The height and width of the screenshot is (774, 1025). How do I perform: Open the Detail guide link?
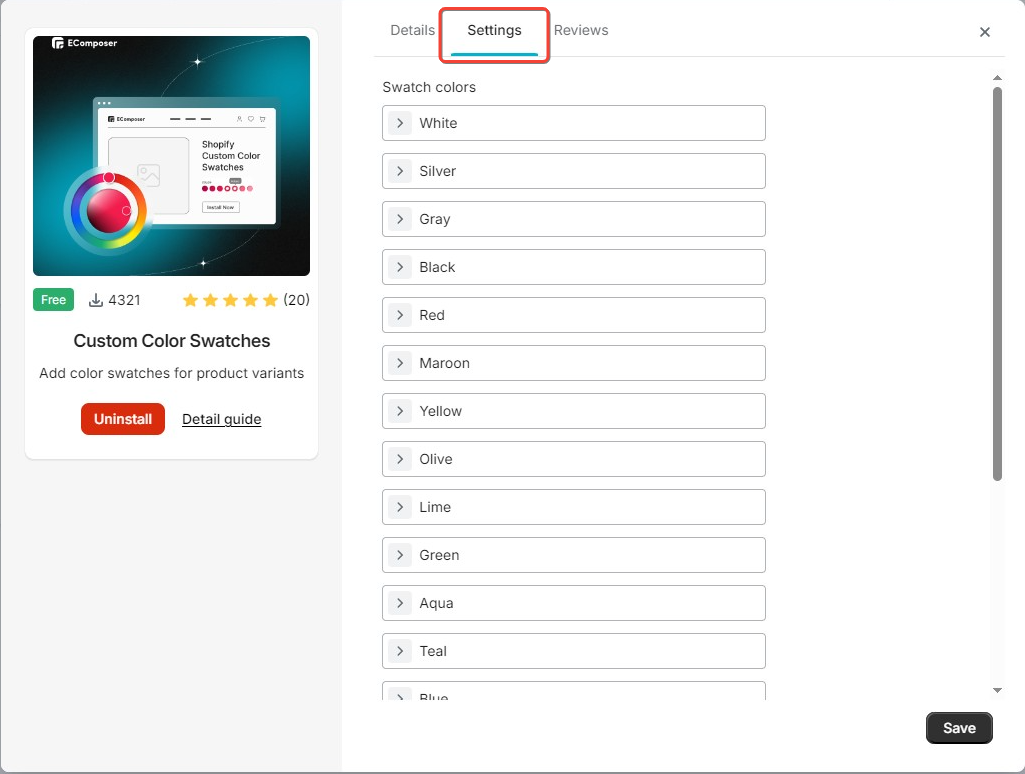[221, 419]
